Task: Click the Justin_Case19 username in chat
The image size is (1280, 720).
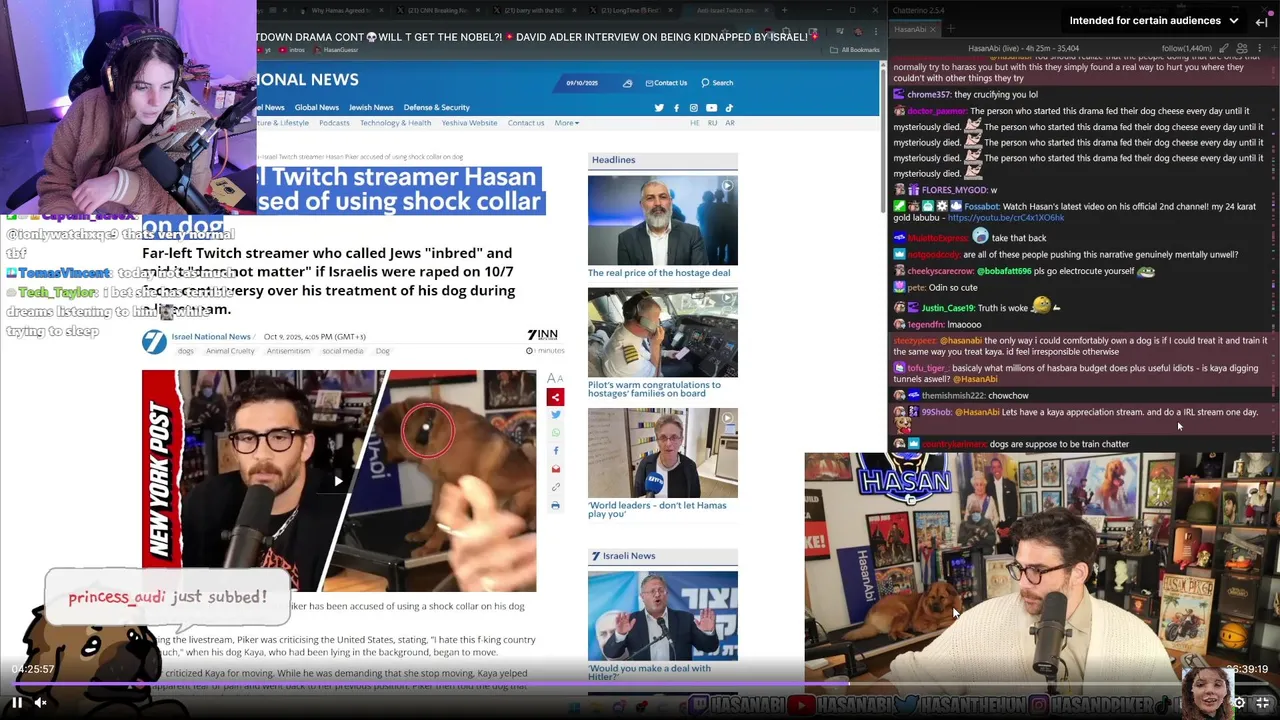Action: (947, 308)
